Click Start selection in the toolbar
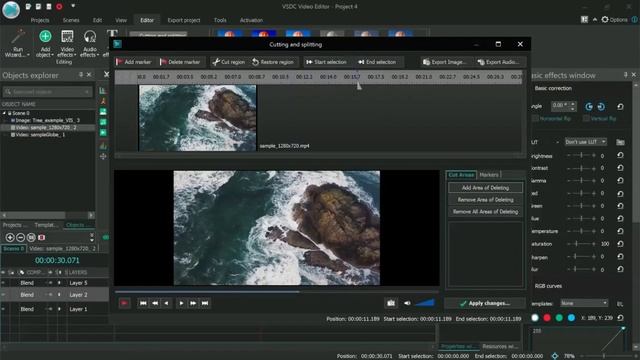 [x=326, y=62]
